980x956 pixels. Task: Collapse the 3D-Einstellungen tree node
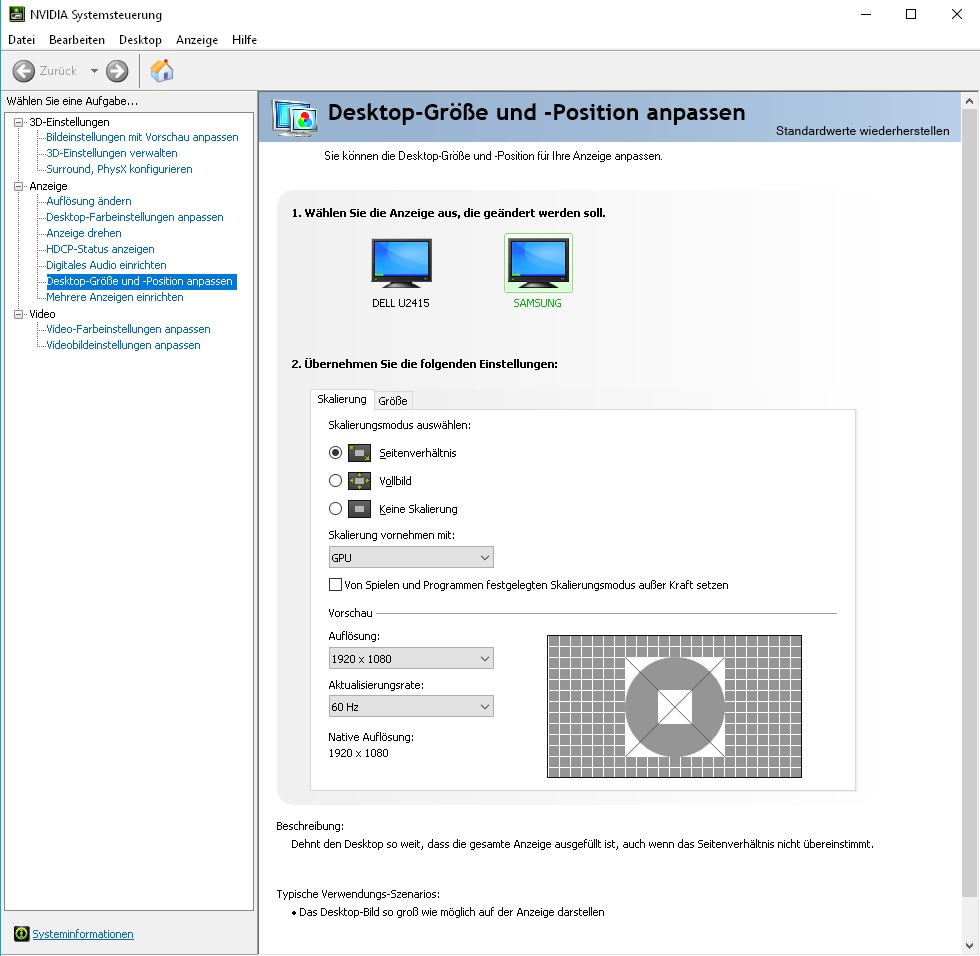pos(19,122)
